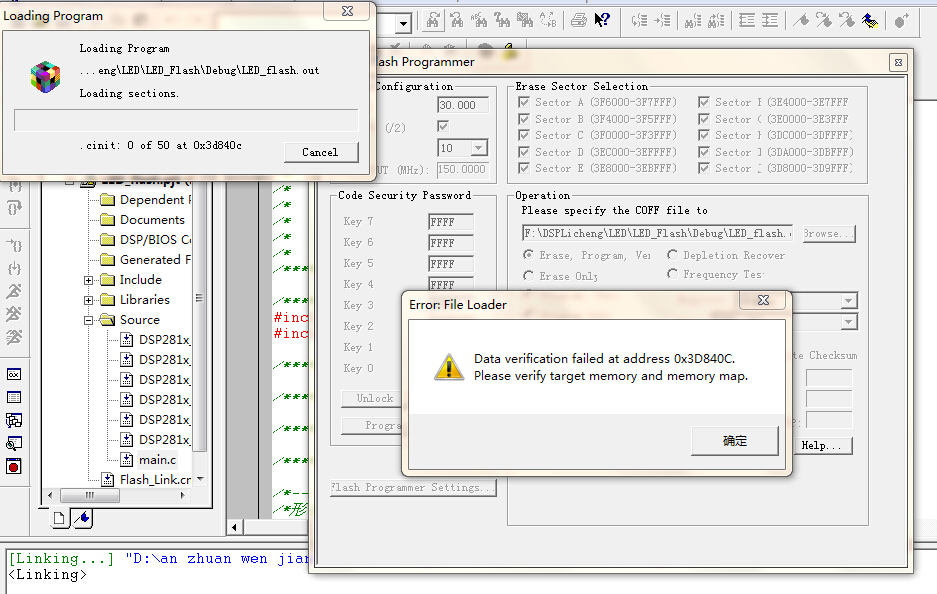
Task: Toggle the (/2) clock divider checkbox
Action: pos(443,126)
